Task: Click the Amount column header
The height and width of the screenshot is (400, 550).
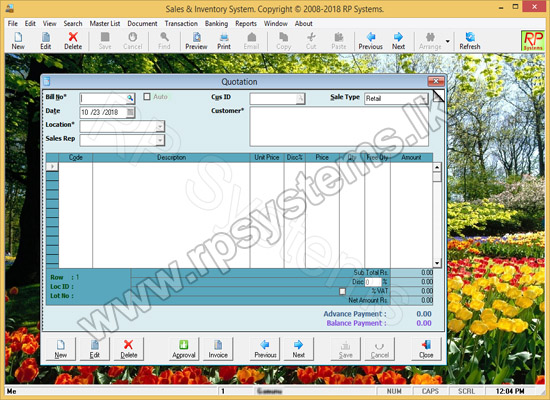Action: pos(411,158)
